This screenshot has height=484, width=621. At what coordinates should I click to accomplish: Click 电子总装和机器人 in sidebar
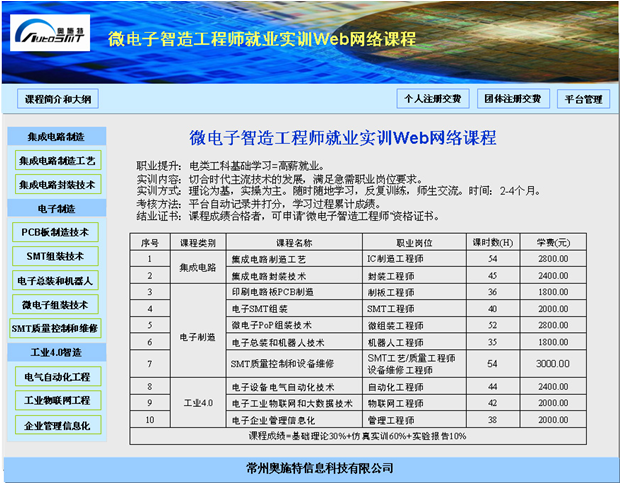56,280
